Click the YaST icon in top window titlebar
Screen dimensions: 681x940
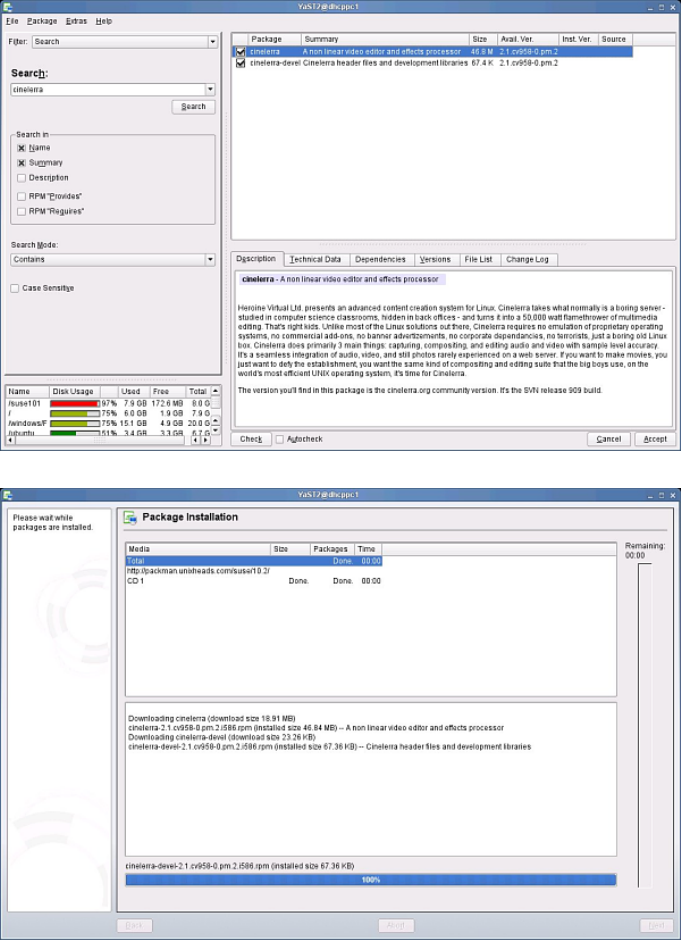click(x=8, y=7)
